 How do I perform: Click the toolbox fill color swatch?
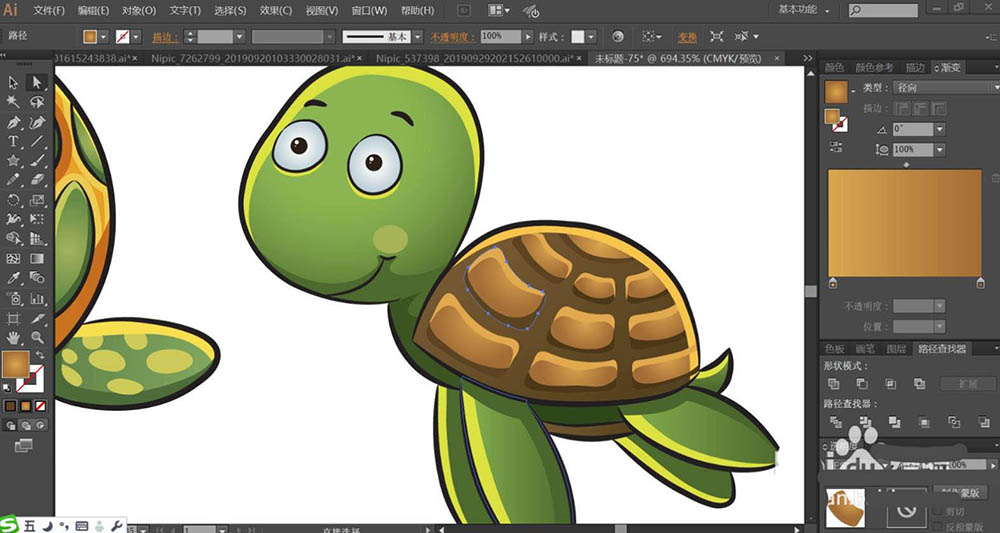click(15, 364)
